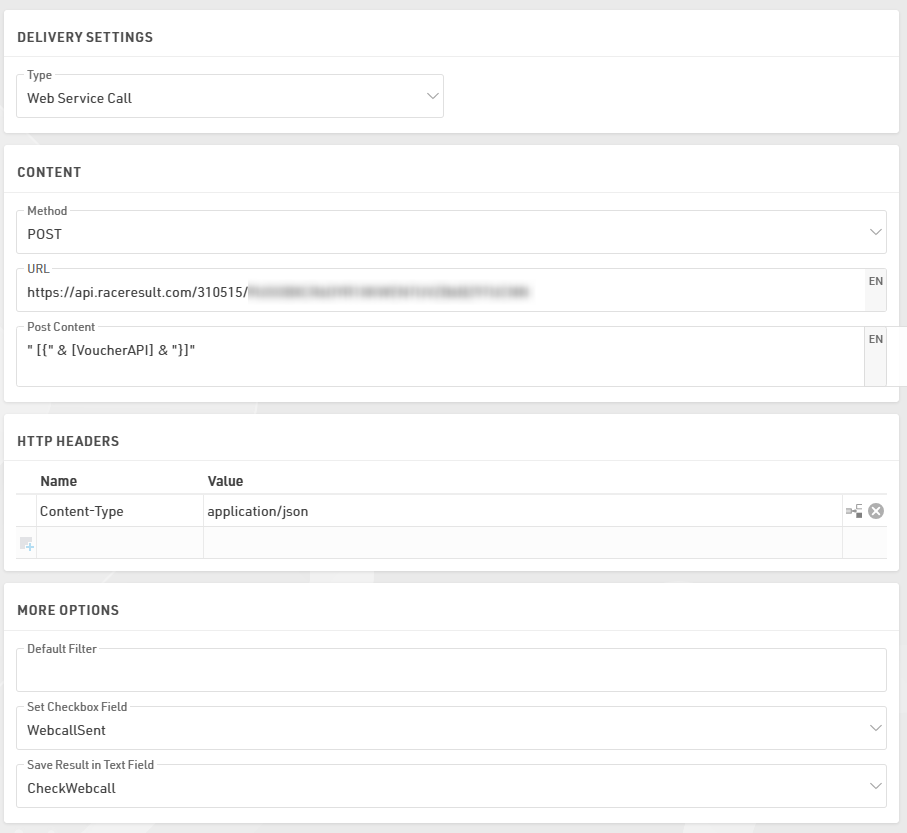Click the EN language badge beside Post Content
Image resolution: width=907 pixels, height=833 pixels.
[x=875, y=340]
